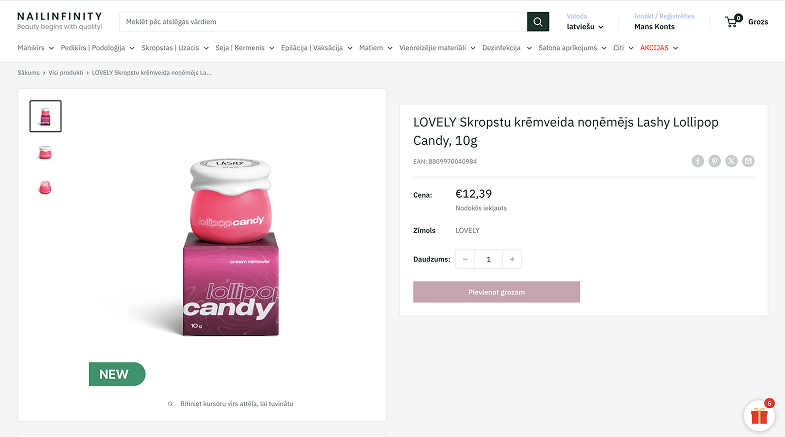The image size is (785, 437).
Task: Click the Pievienot grozam button
Action: pyautogui.click(x=496, y=292)
